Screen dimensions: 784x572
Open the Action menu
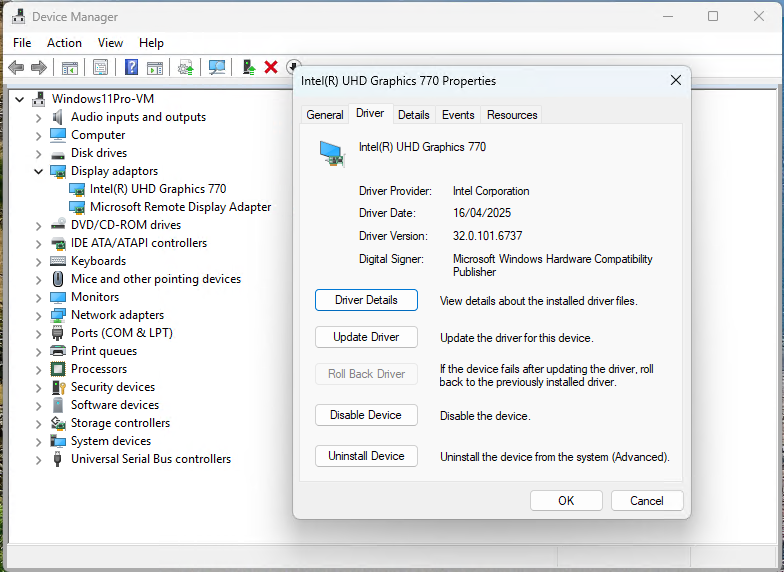pyautogui.click(x=64, y=43)
